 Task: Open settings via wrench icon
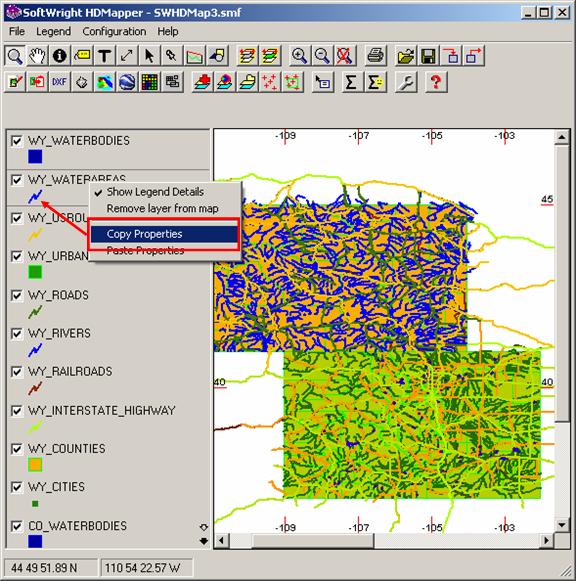[406, 82]
